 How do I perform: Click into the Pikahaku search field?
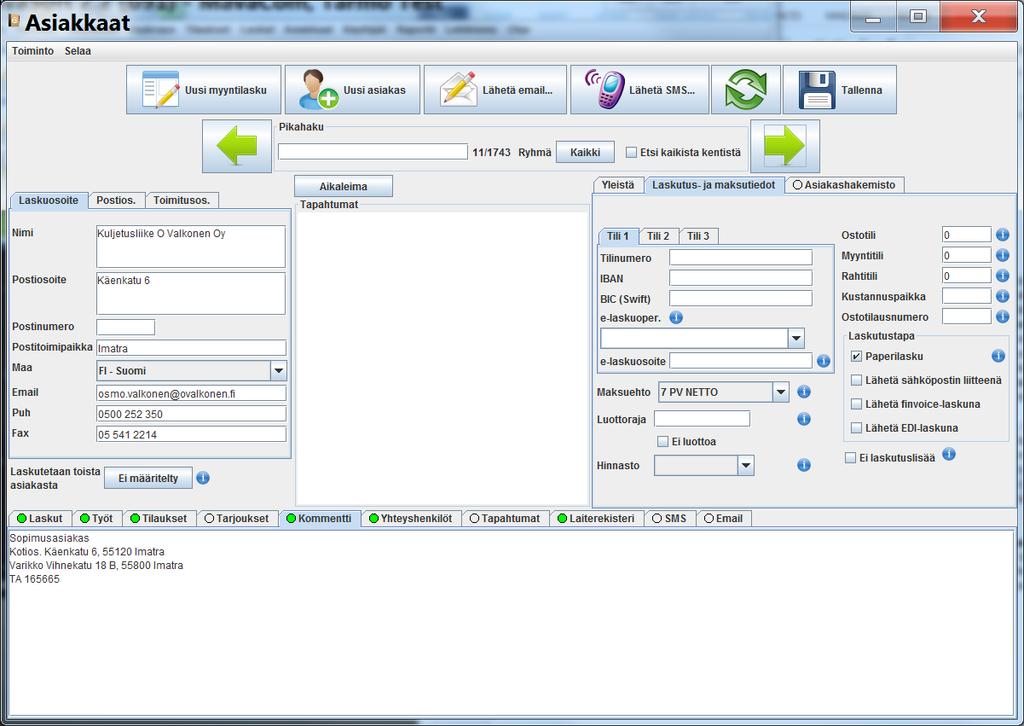(x=372, y=152)
